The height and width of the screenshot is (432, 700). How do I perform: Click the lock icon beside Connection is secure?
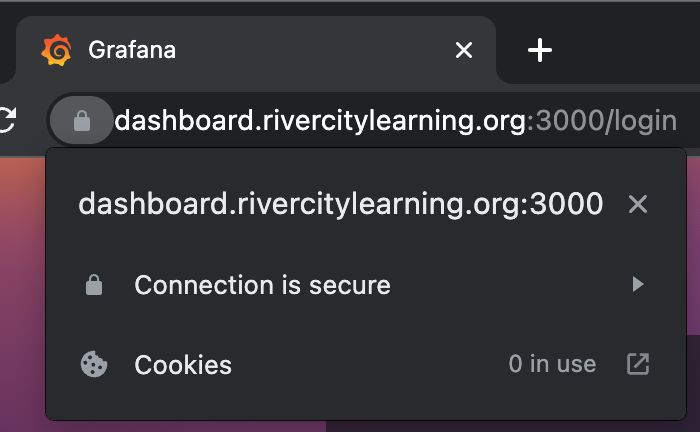pos(94,286)
